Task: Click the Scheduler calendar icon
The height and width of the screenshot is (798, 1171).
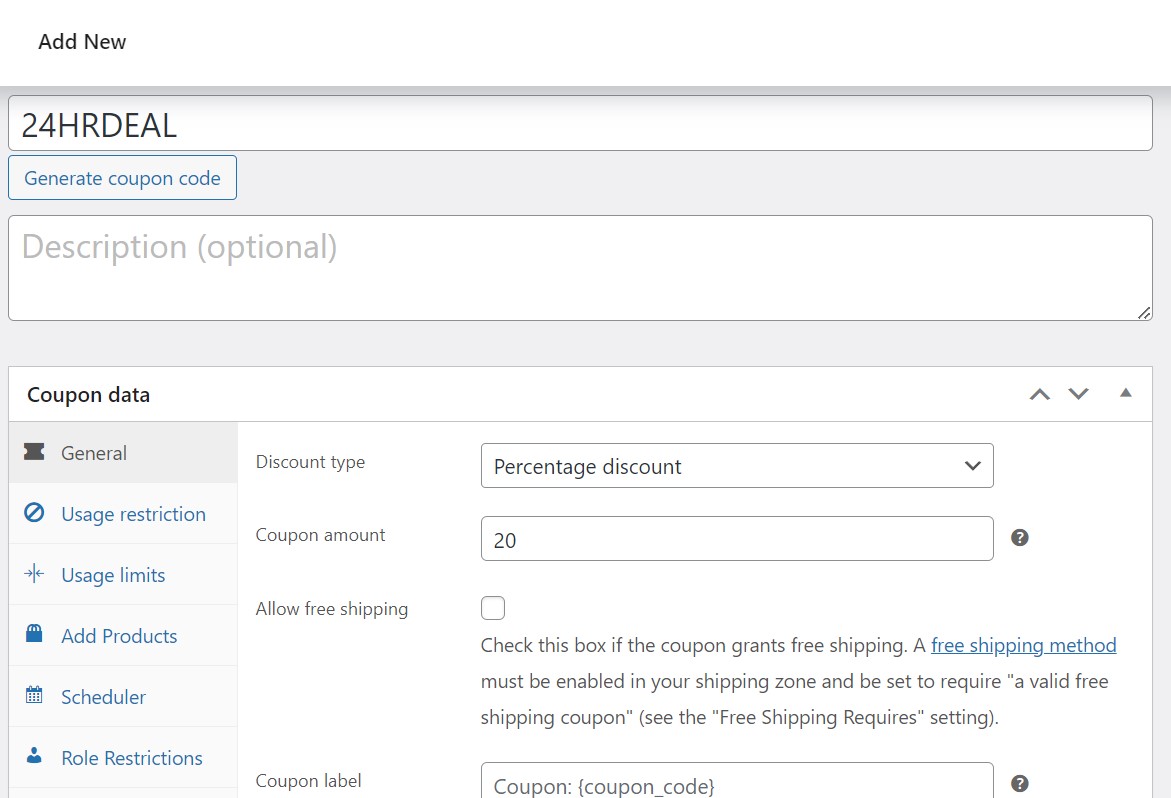Action: coord(34,696)
